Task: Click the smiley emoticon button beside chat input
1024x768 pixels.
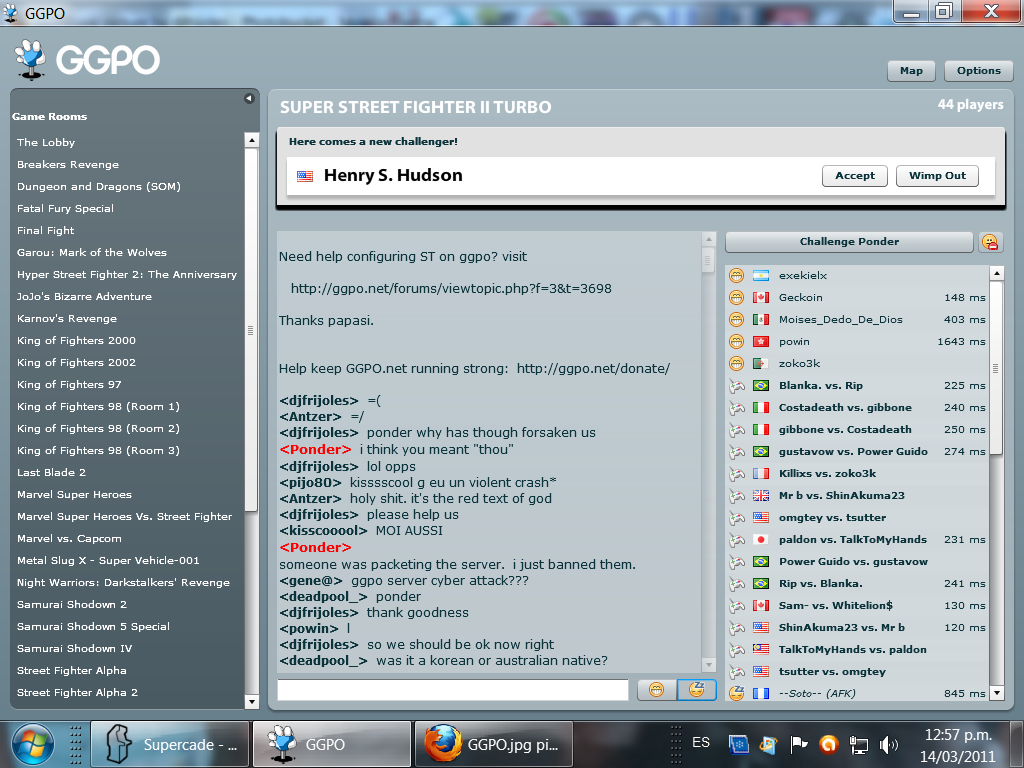Action: [x=656, y=690]
